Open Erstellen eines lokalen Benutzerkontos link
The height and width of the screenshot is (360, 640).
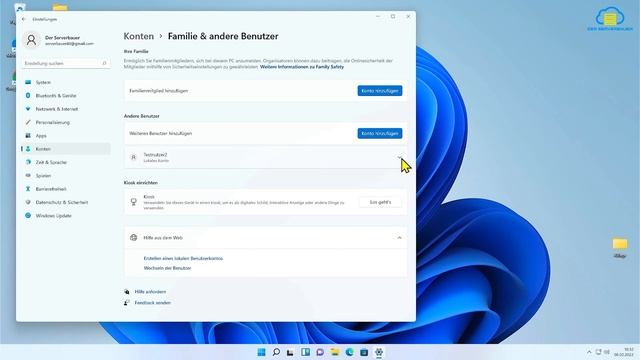(183, 258)
